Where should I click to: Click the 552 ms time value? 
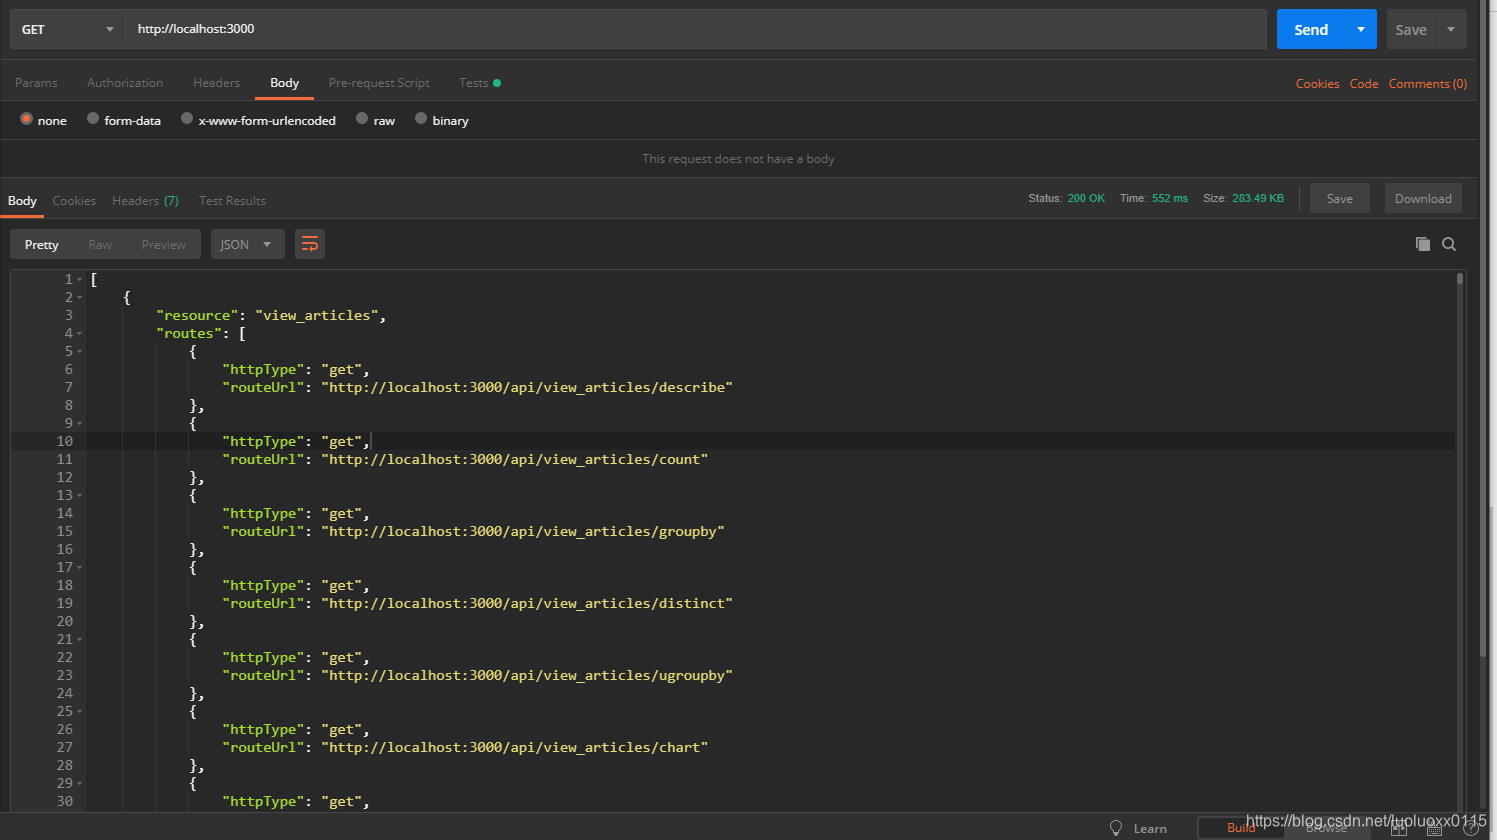click(1170, 198)
